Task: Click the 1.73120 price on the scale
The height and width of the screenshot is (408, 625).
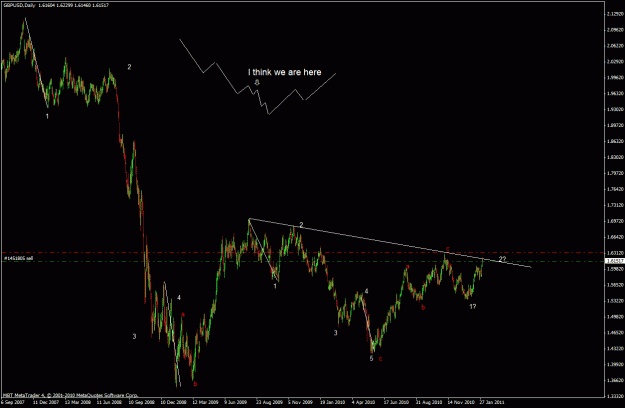Action: pos(616,205)
